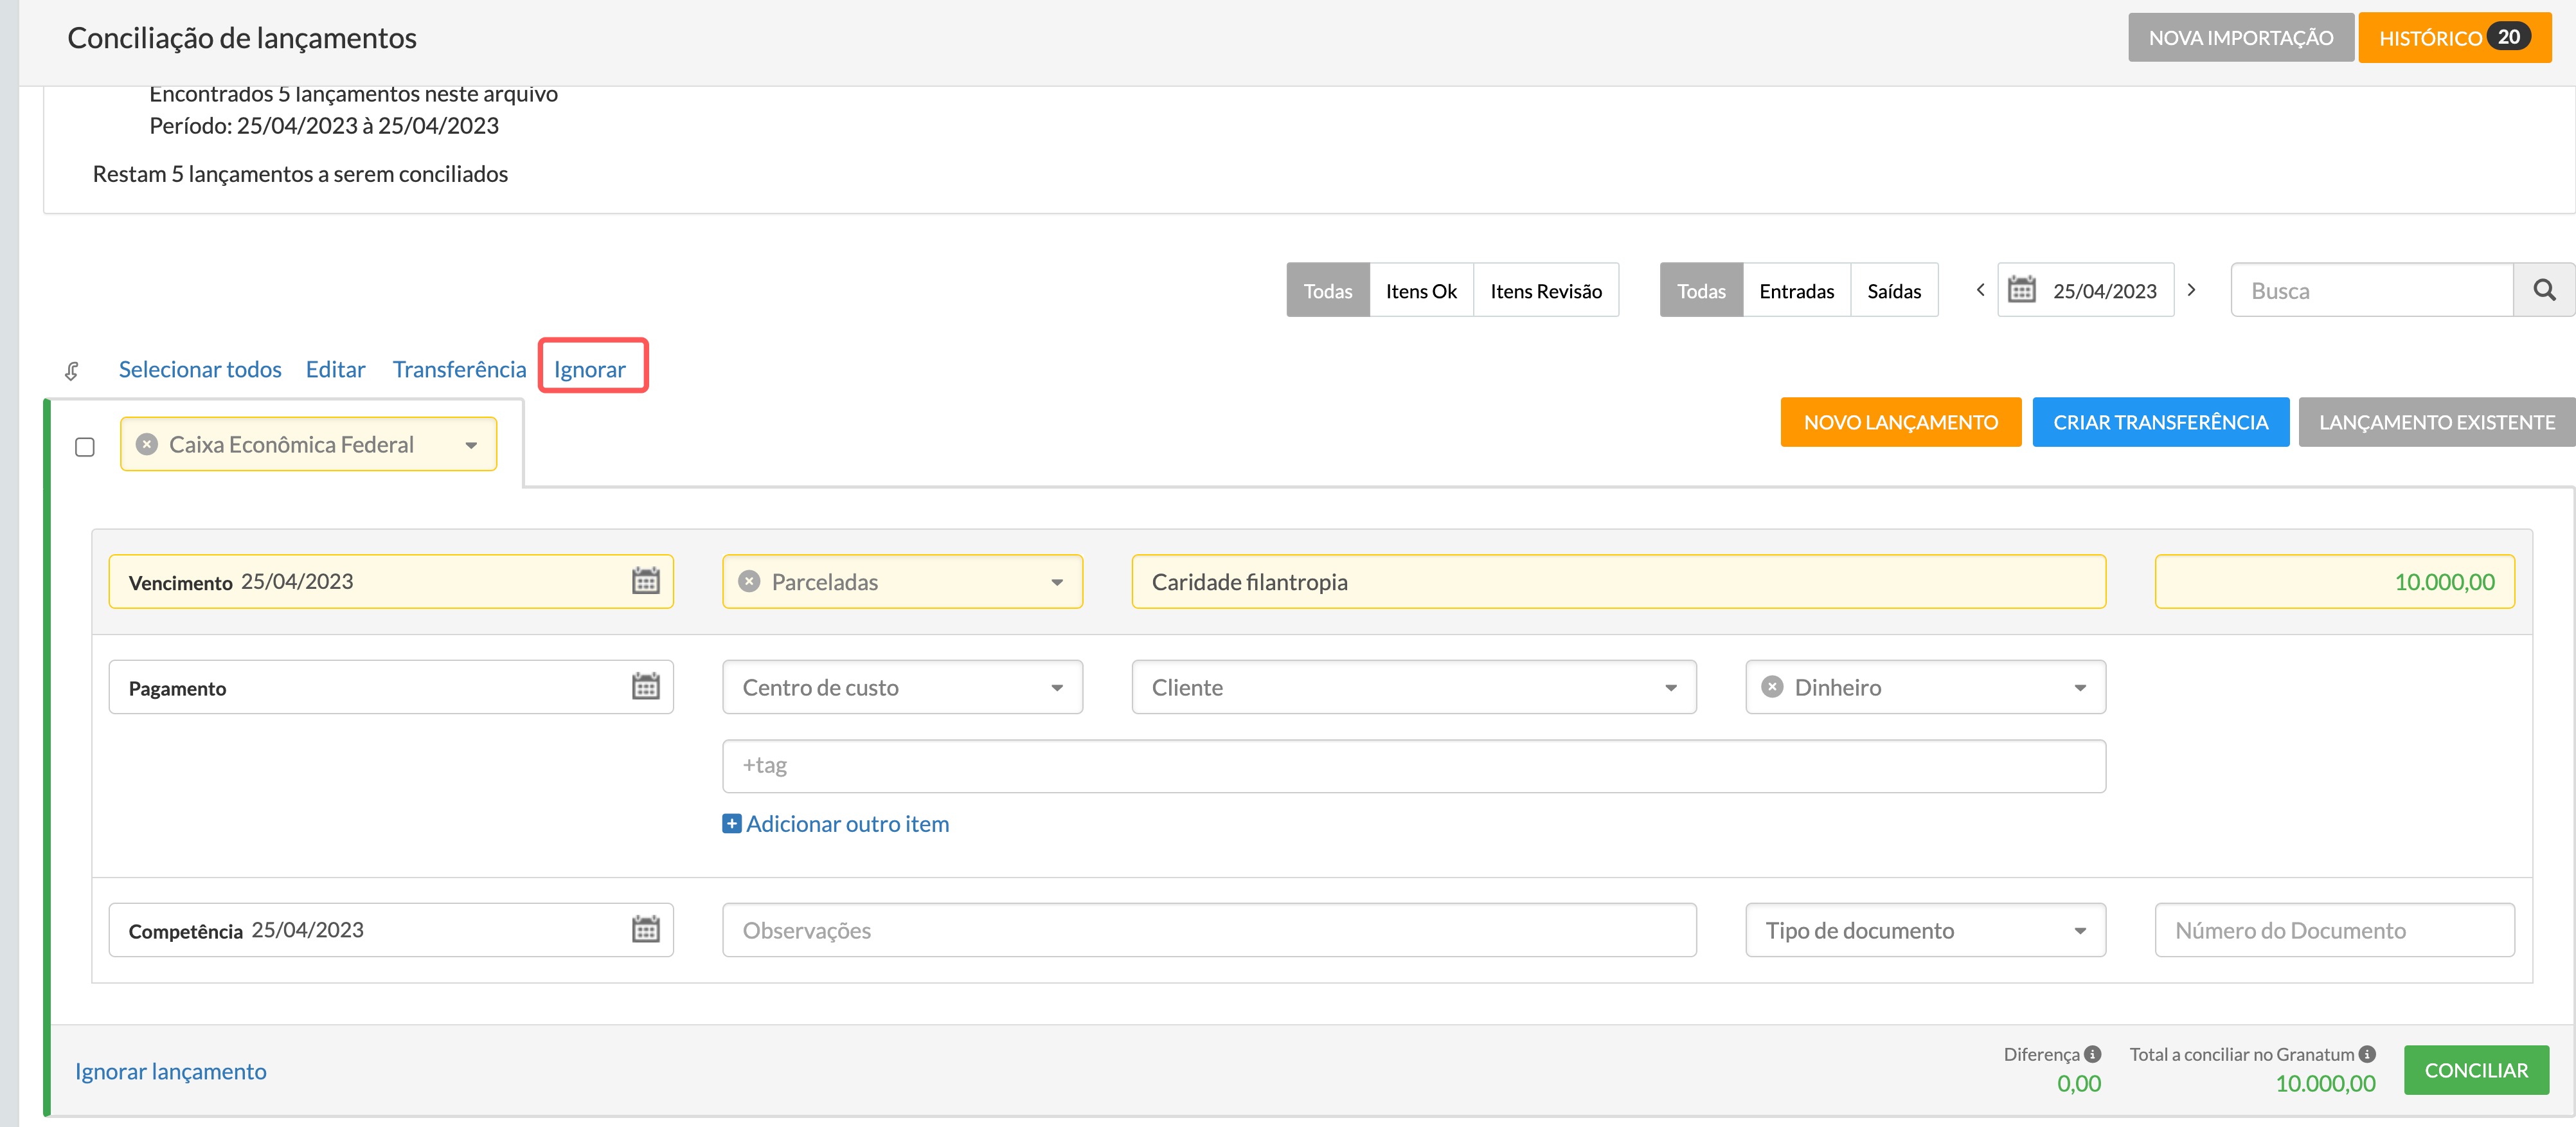Filter by Itens Revisão
The image size is (2576, 1127).
pyautogui.click(x=1546, y=290)
